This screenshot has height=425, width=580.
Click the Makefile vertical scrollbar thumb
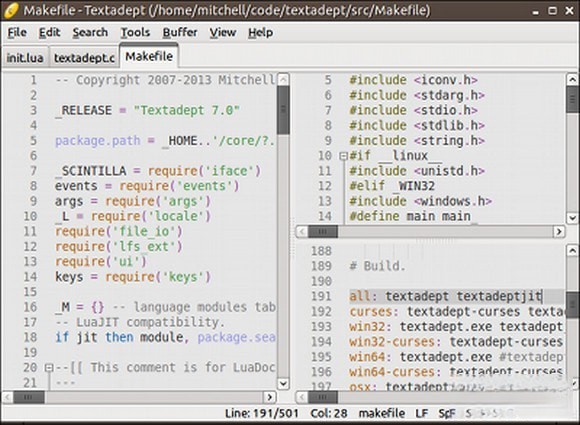572,304
